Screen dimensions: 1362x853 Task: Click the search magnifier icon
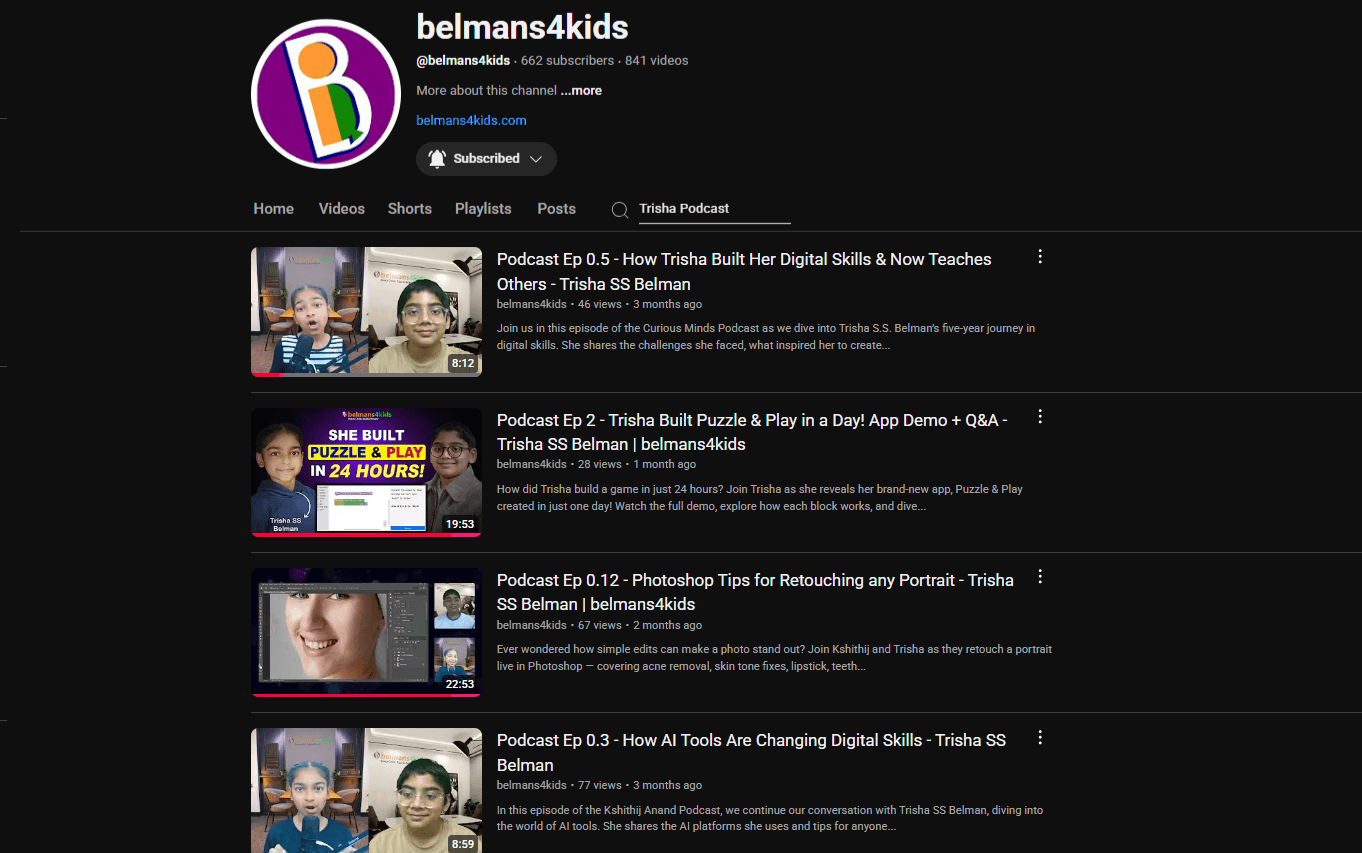[x=620, y=209]
